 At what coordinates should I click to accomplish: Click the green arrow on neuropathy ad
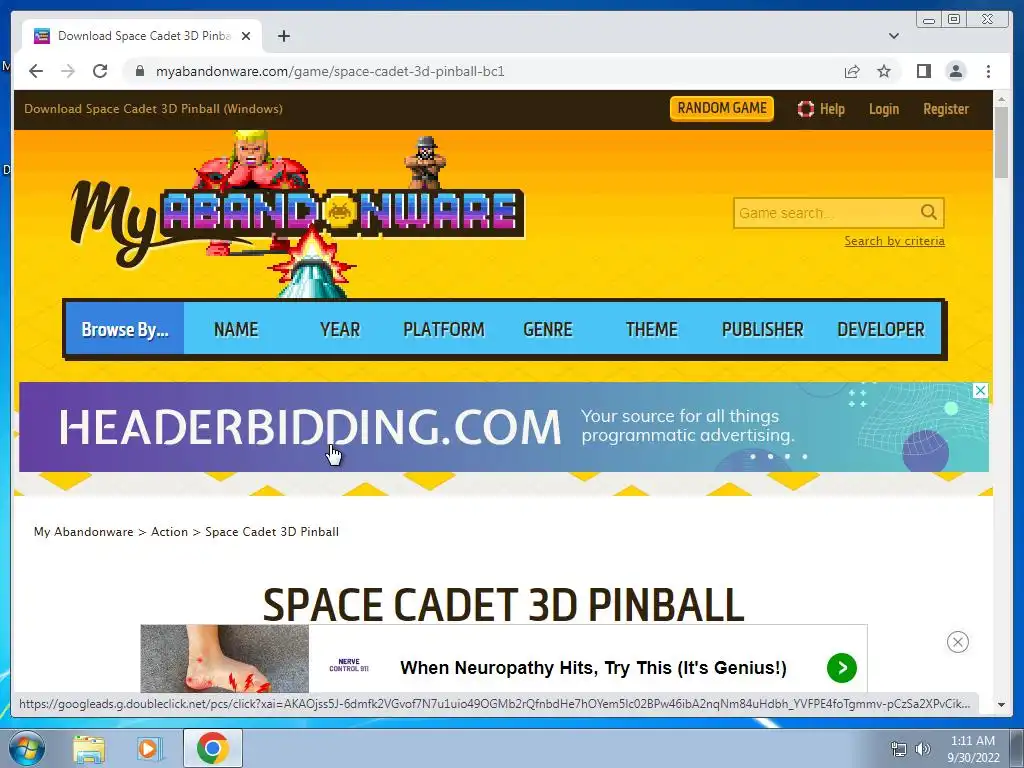pos(841,667)
